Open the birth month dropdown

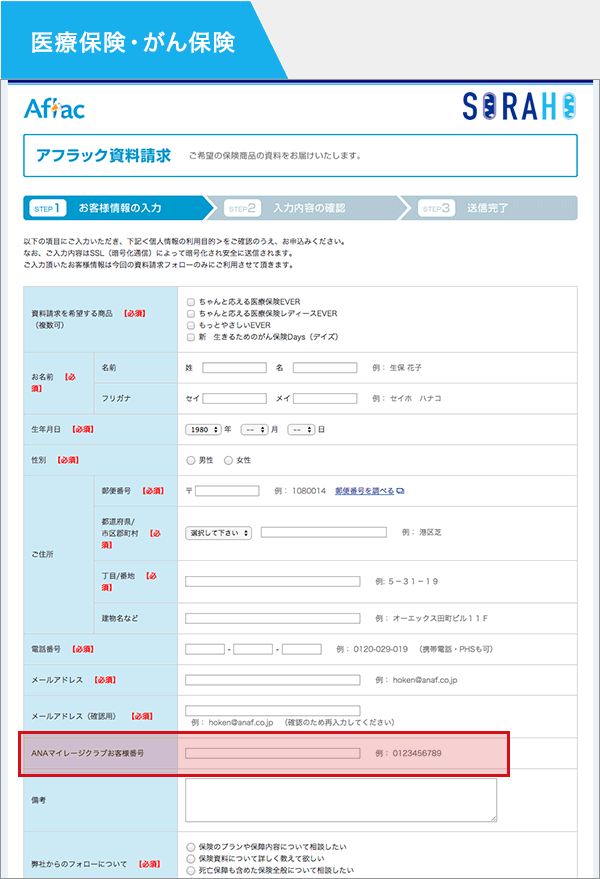254,430
